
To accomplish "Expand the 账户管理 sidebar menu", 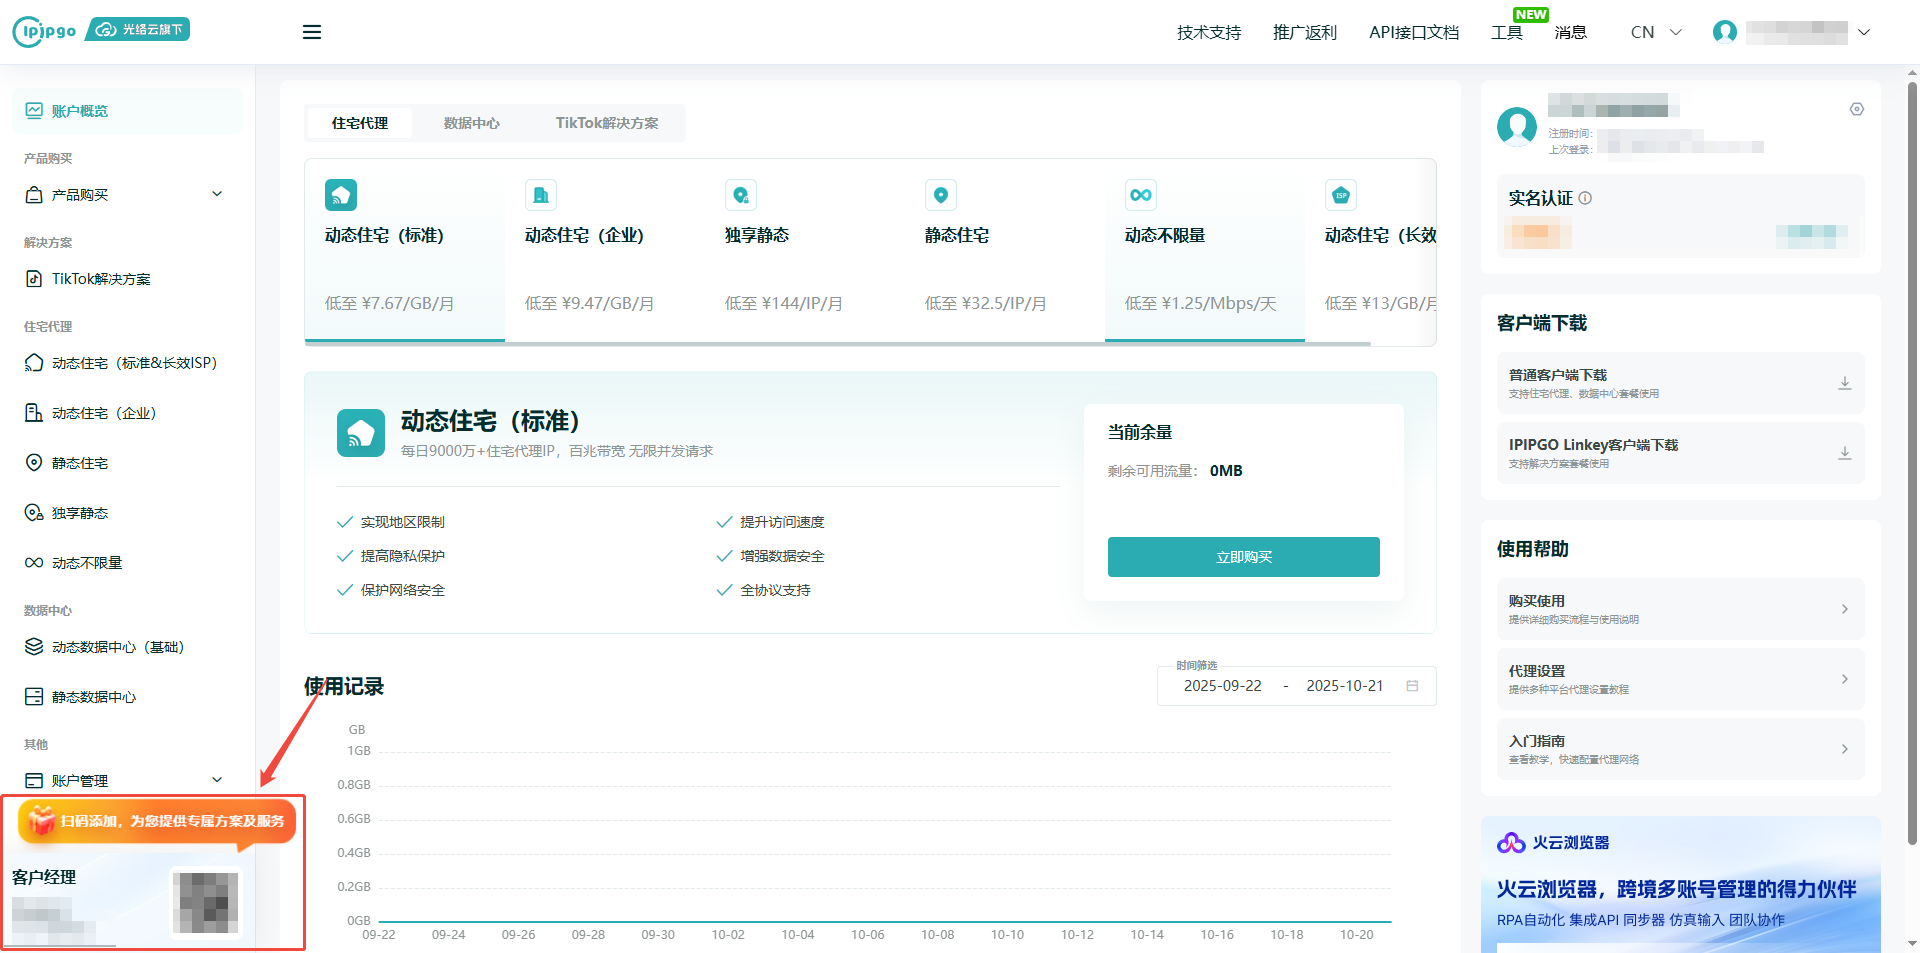I will pyautogui.click(x=217, y=780).
